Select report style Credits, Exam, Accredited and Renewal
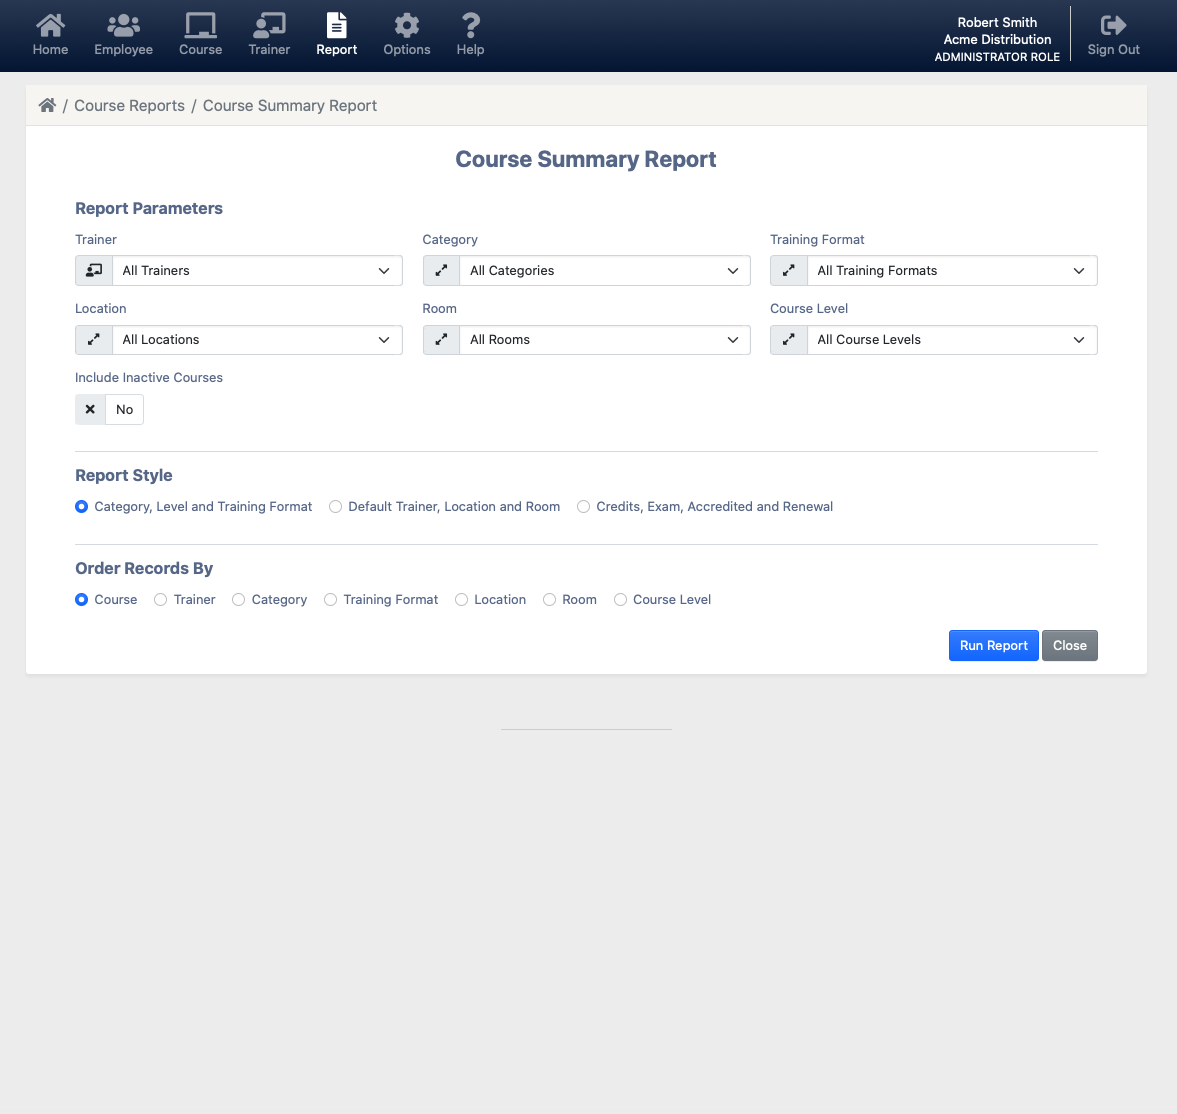Image resolution: width=1177 pixels, height=1114 pixels. point(583,507)
